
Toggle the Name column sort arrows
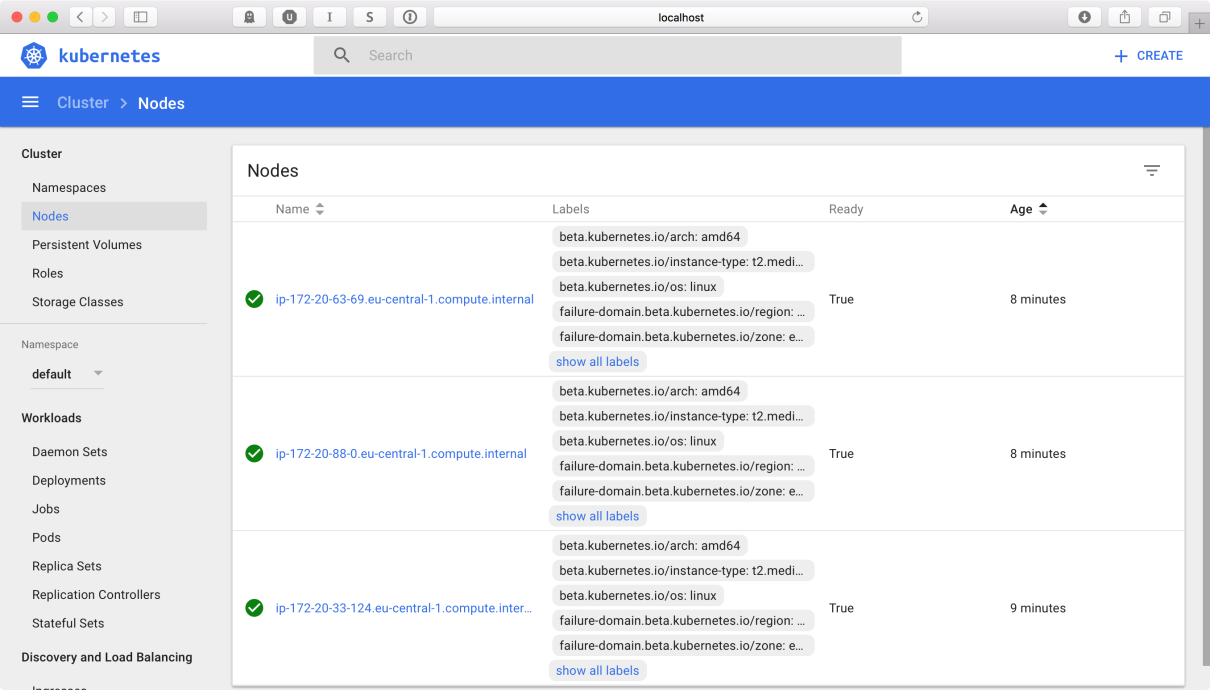tap(319, 209)
